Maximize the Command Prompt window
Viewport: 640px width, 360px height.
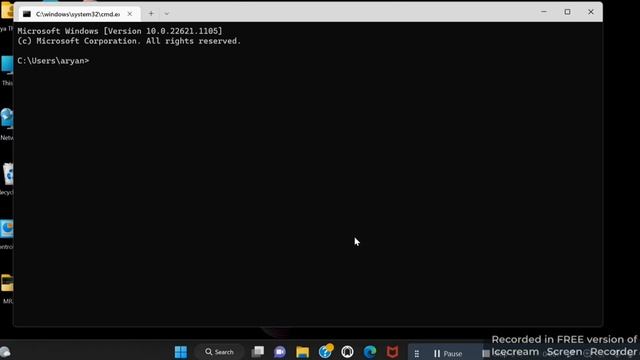(567, 12)
